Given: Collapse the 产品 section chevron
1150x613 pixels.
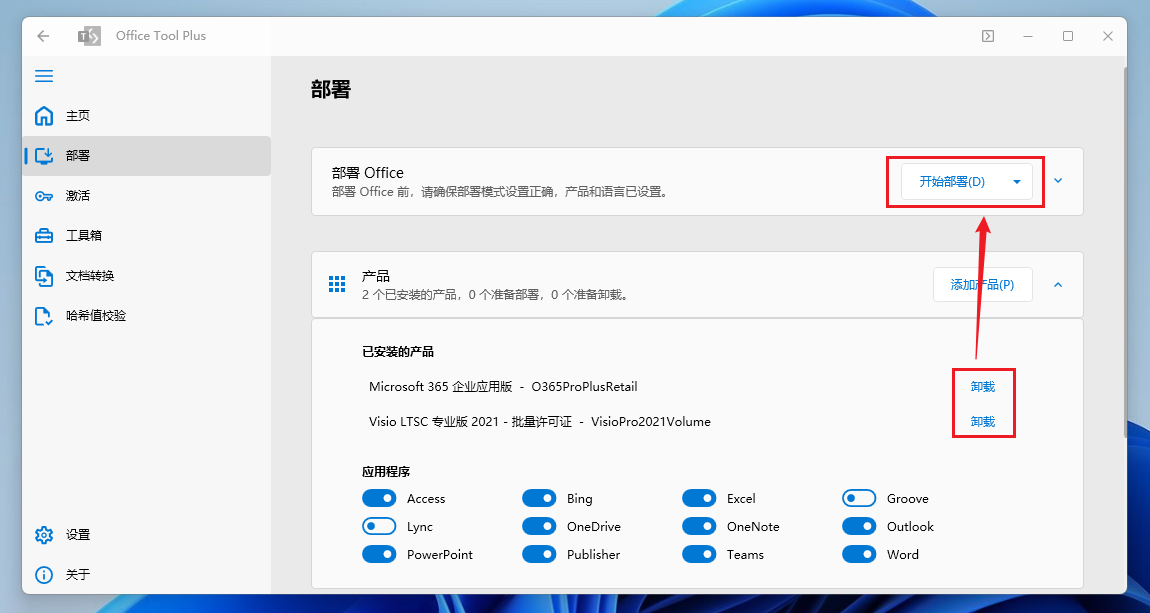Looking at the screenshot, I should point(1058,285).
